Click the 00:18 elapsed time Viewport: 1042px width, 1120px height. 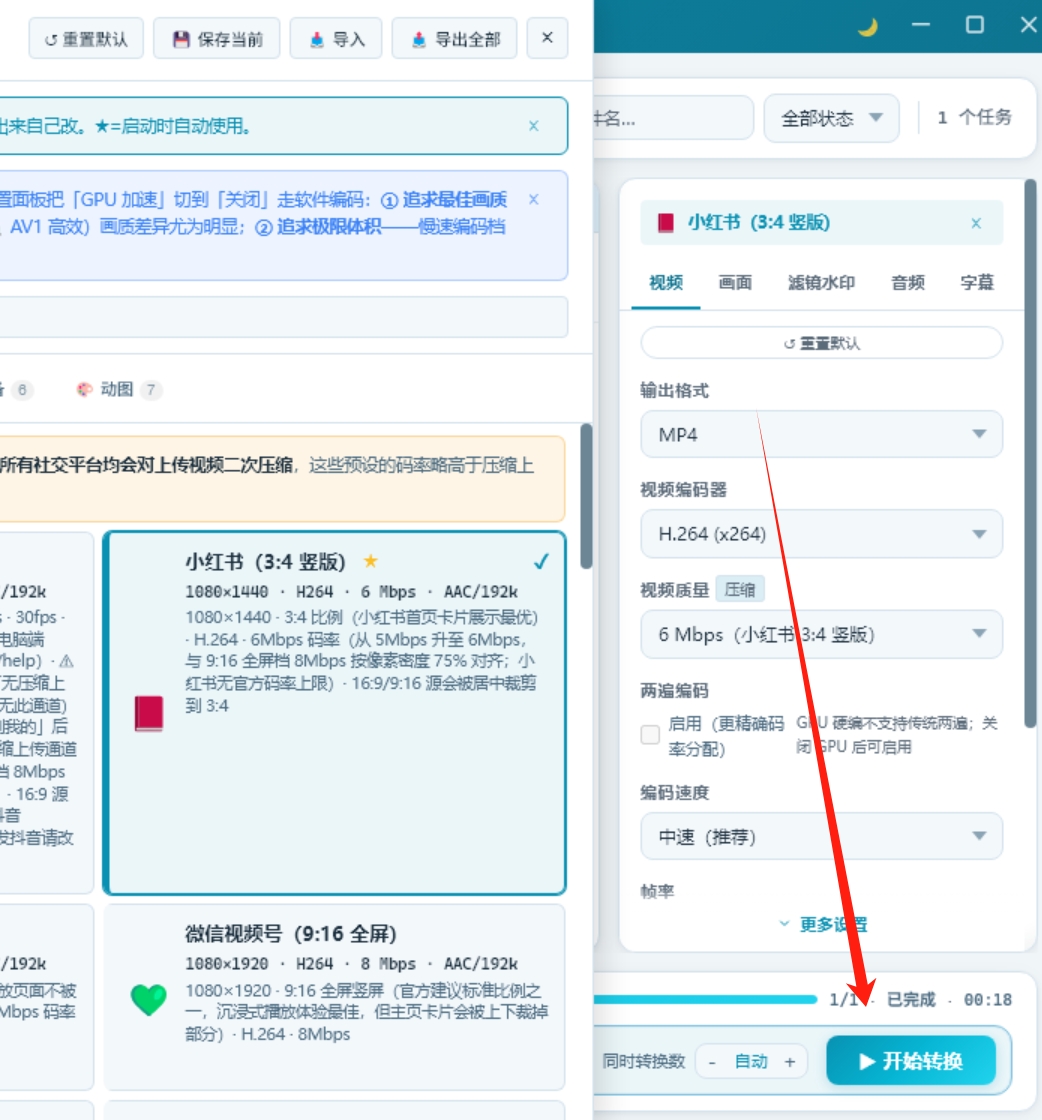[x=988, y=999]
